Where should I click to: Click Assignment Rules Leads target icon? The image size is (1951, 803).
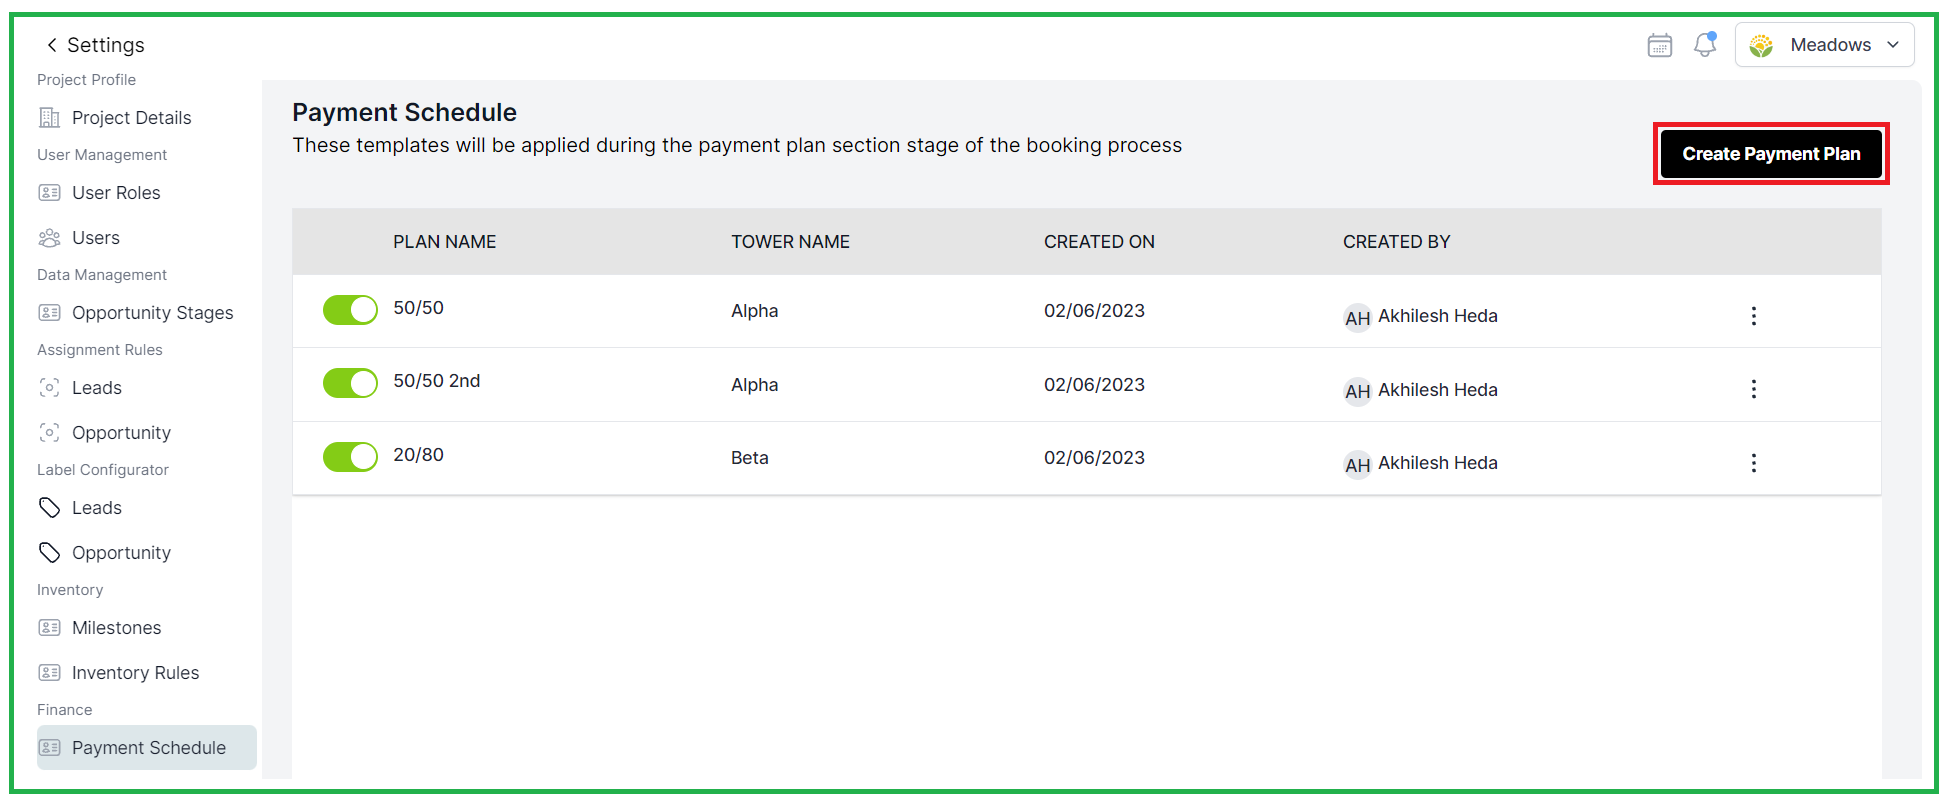[x=49, y=388]
